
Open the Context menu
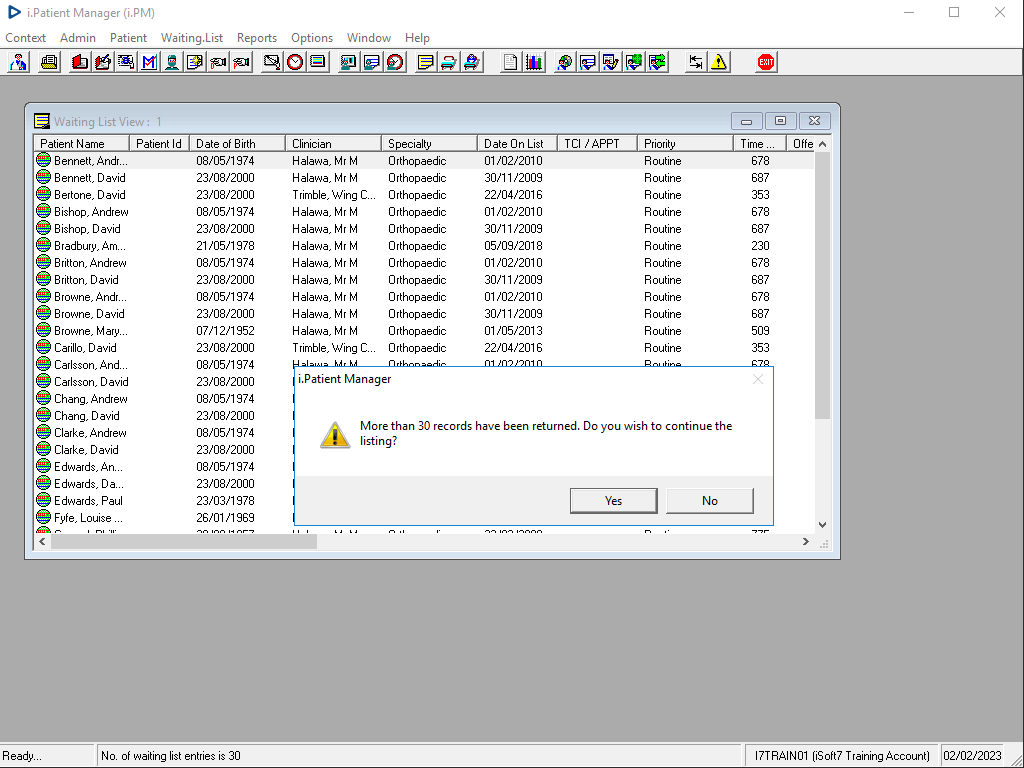coord(25,38)
